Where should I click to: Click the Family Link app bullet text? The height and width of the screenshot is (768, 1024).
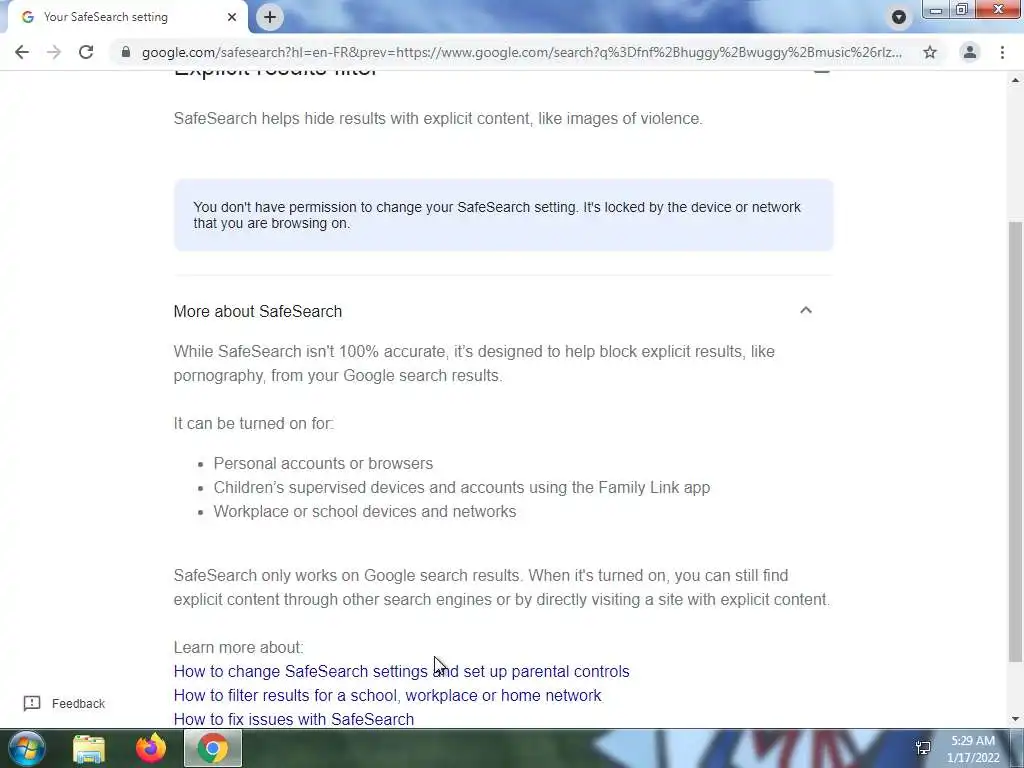coord(462,488)
